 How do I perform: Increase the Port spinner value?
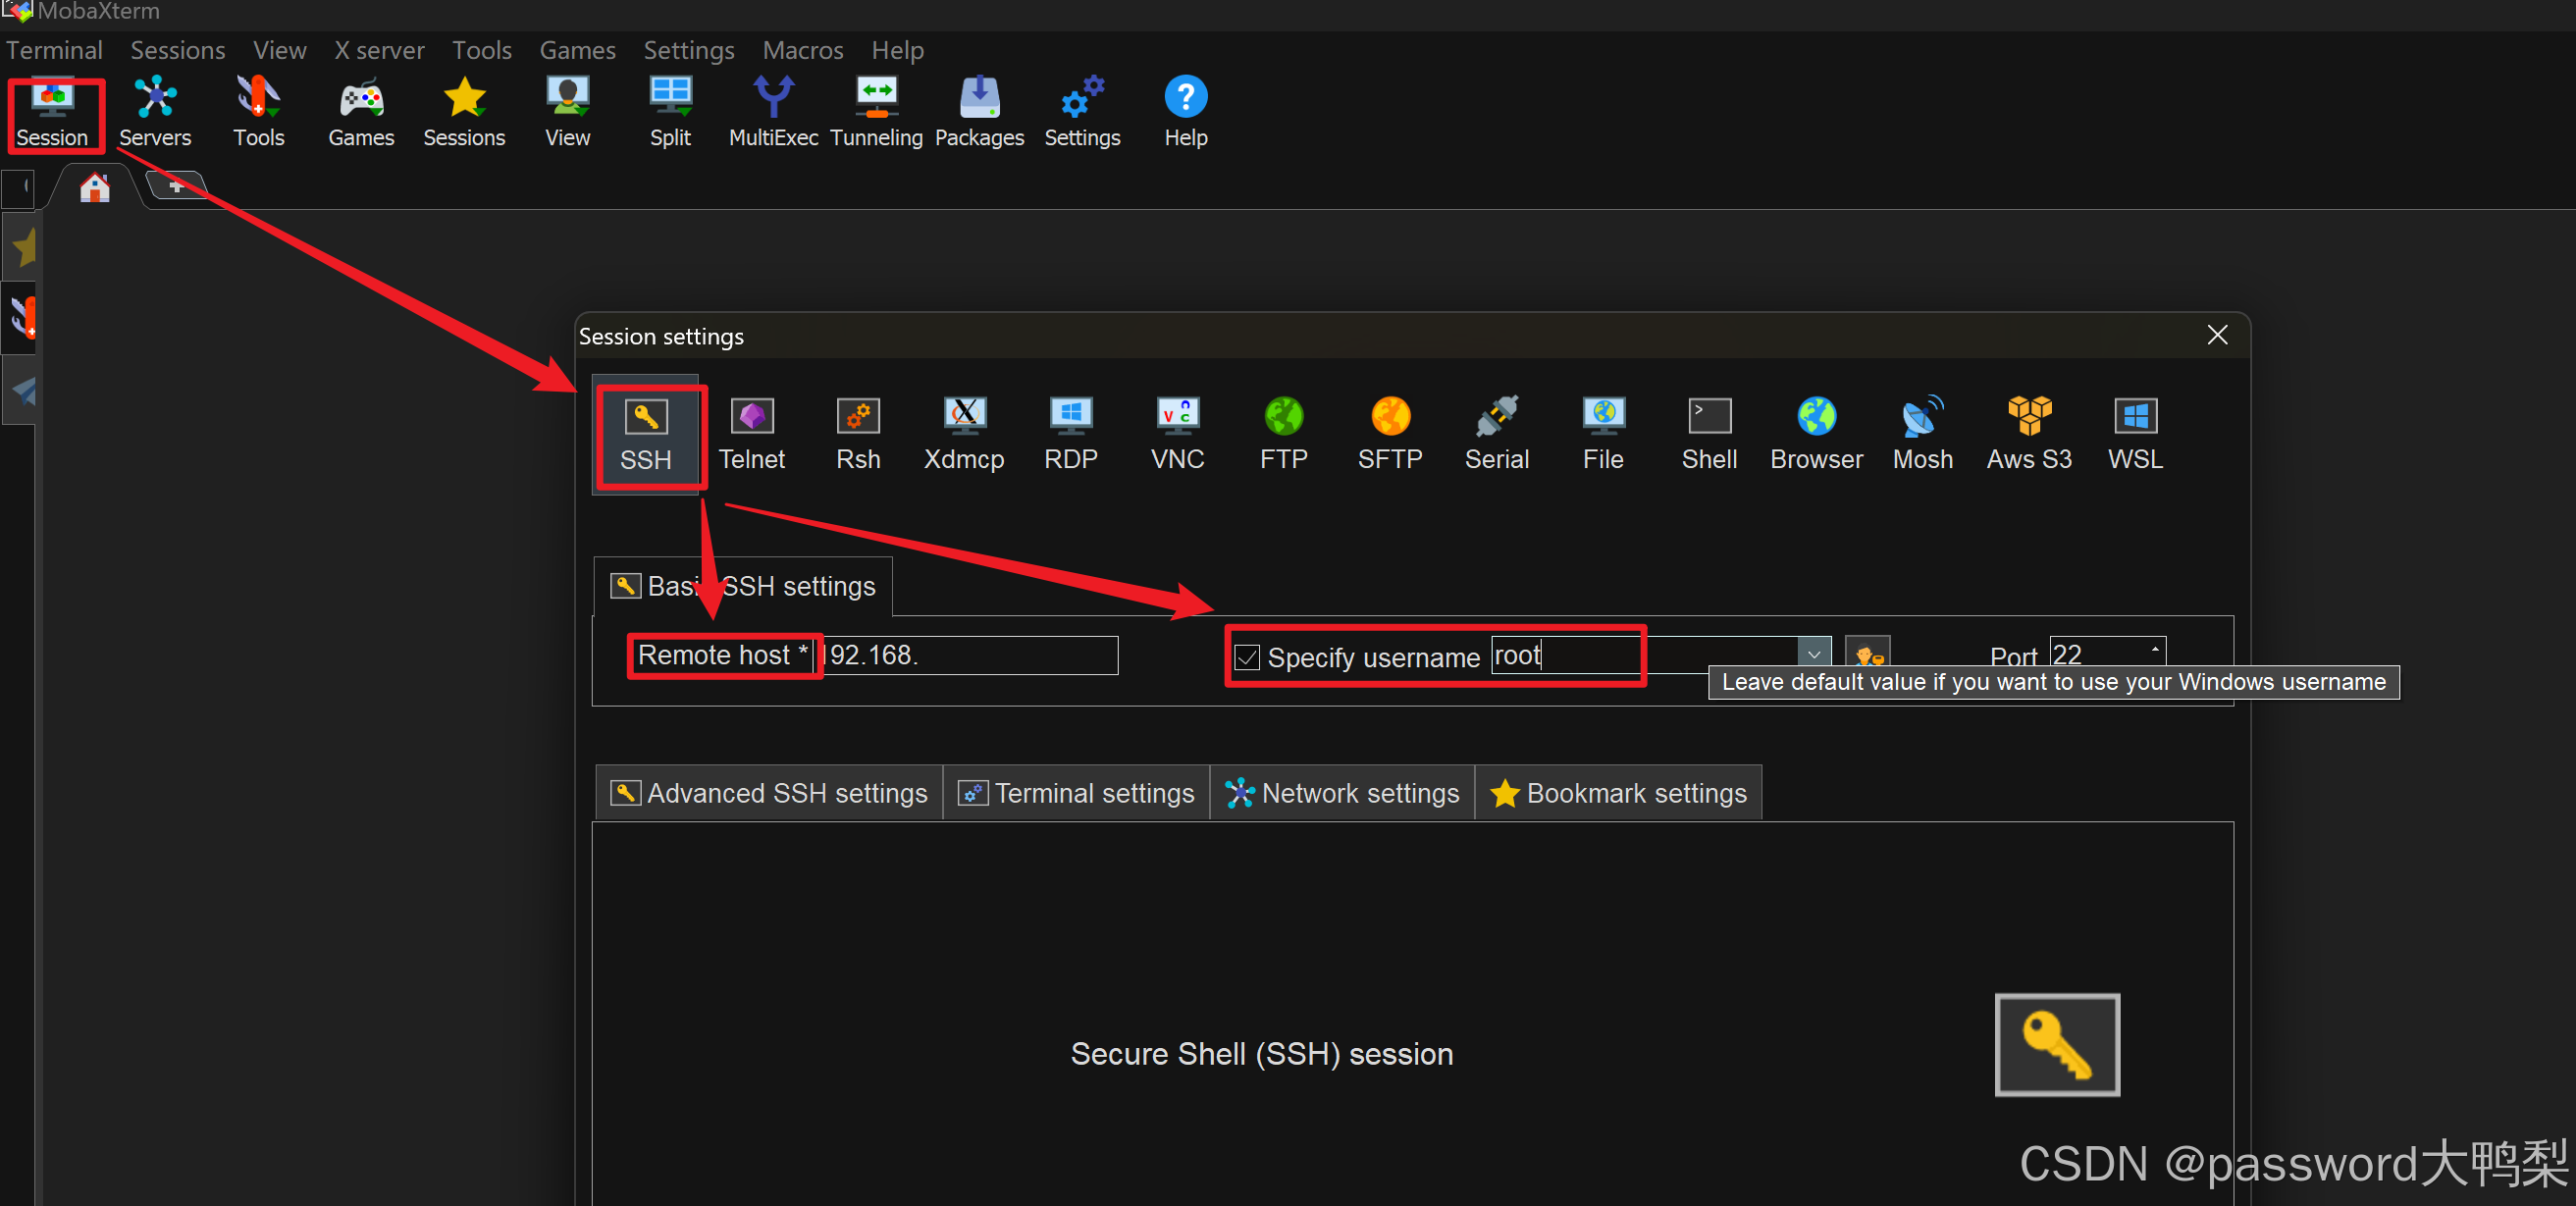pyautogui.click(x=2155, y=647)
